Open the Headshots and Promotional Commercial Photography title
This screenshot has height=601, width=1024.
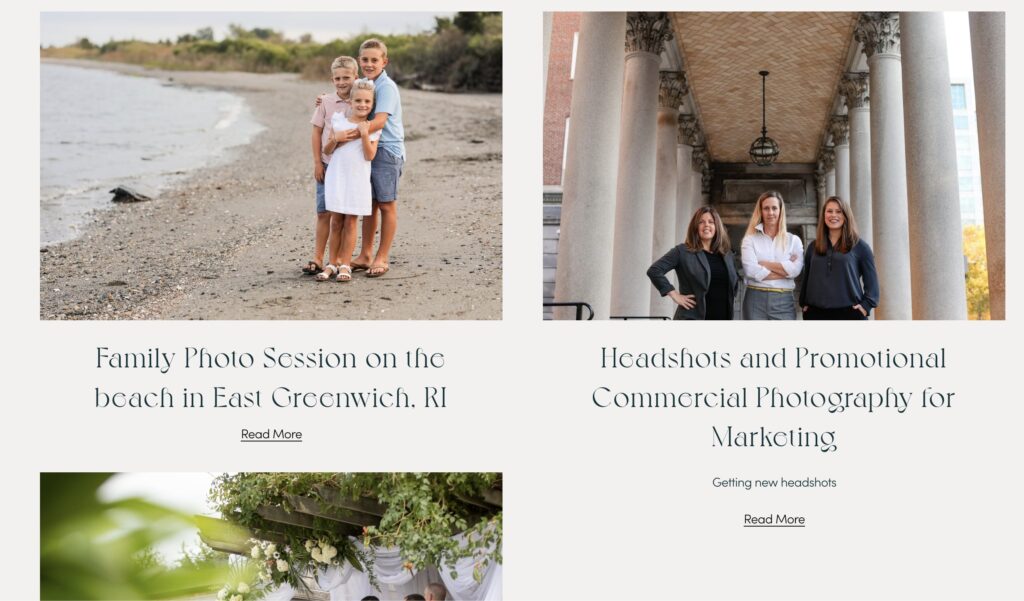point(774,397)
